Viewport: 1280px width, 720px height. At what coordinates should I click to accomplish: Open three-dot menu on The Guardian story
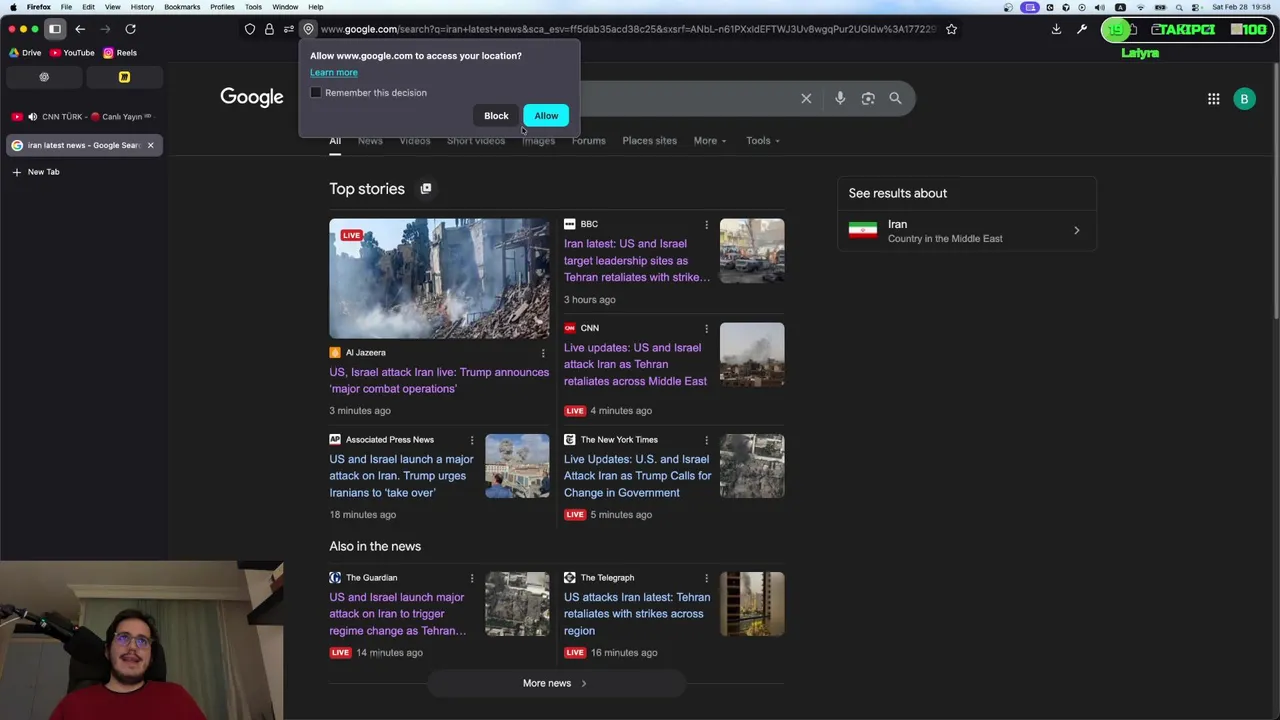(x=472, y=578)
